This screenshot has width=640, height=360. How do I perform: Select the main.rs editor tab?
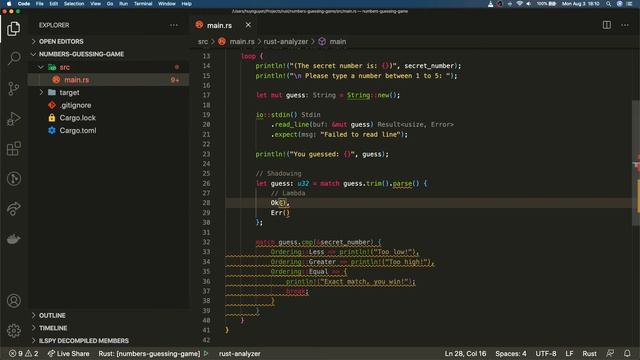tap(219, 25)
